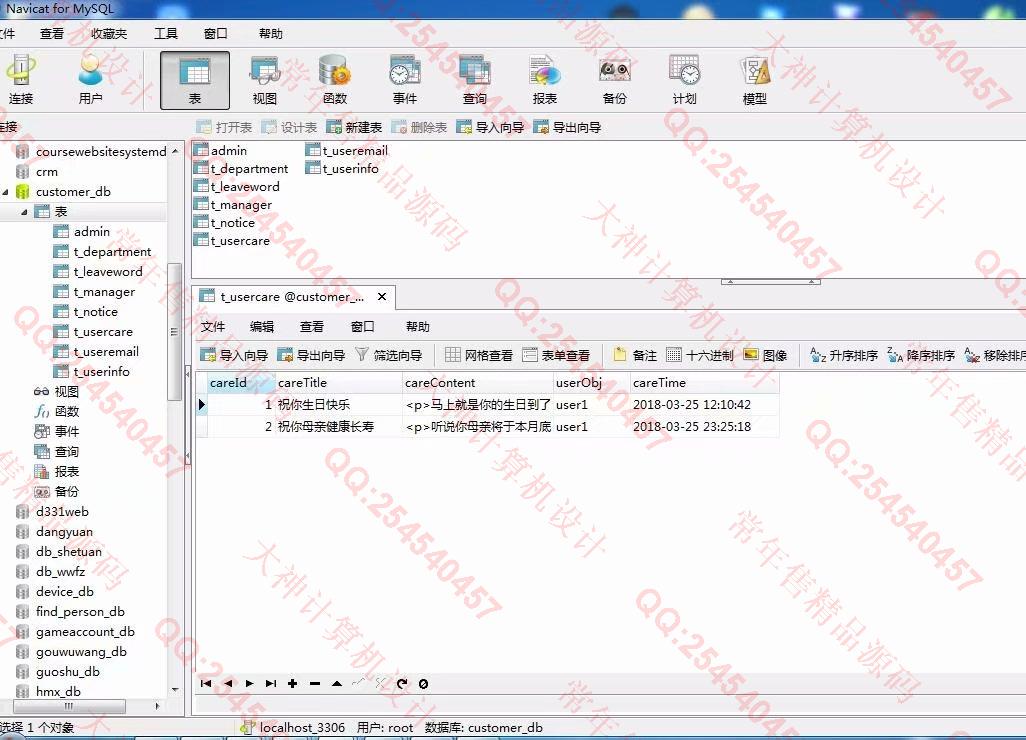Select t_useremail in the object list
Image resolution: width=1026 pixels, height=740 pixels.
point(347,150)
